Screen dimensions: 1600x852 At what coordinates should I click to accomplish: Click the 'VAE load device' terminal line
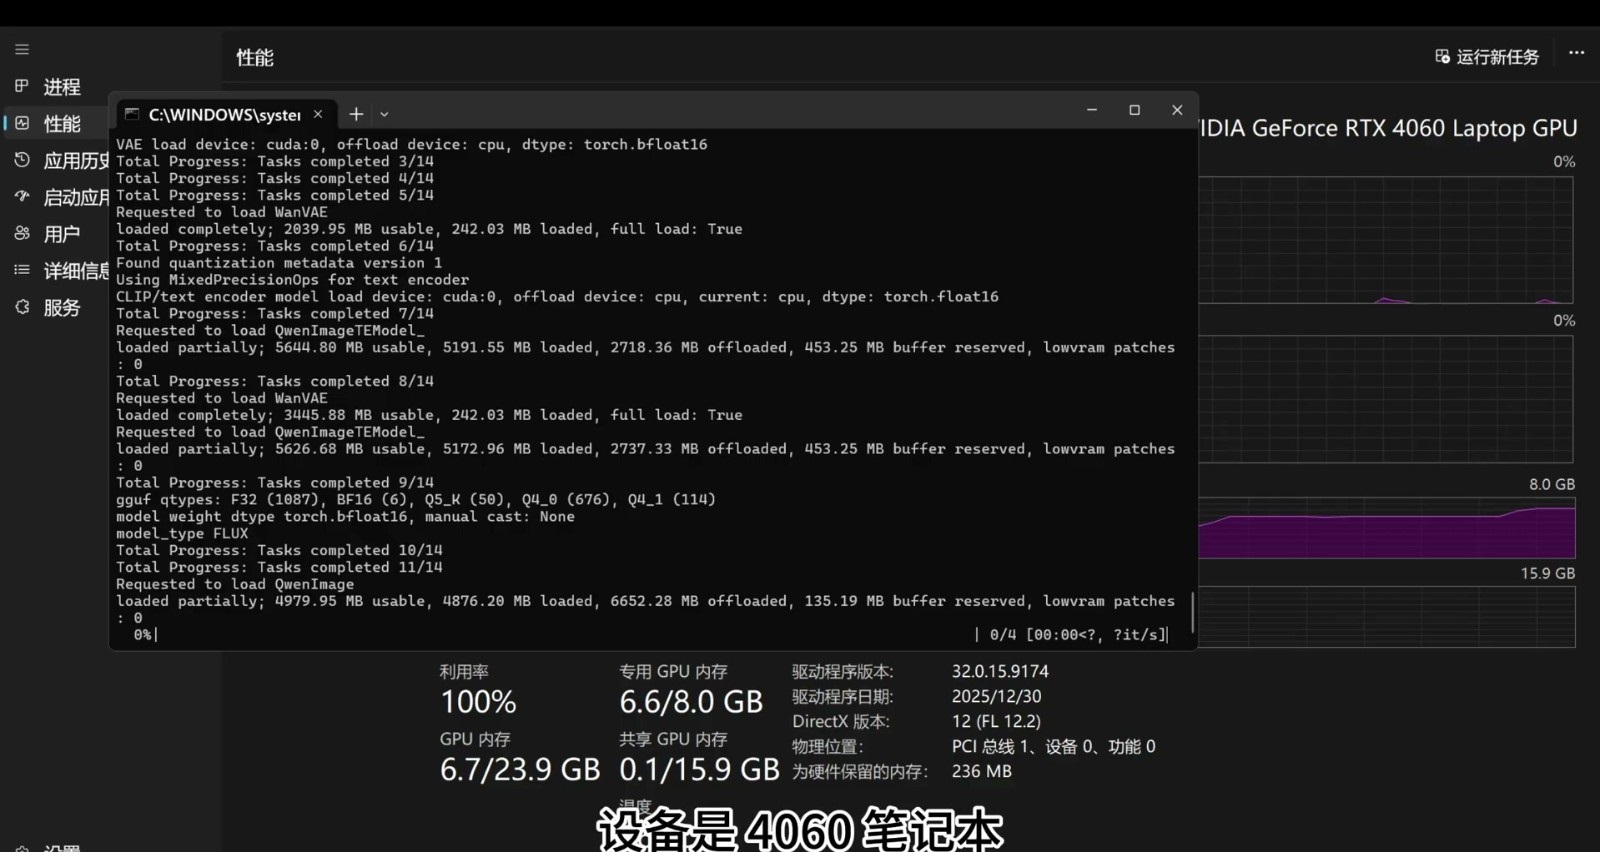point(412,144)
